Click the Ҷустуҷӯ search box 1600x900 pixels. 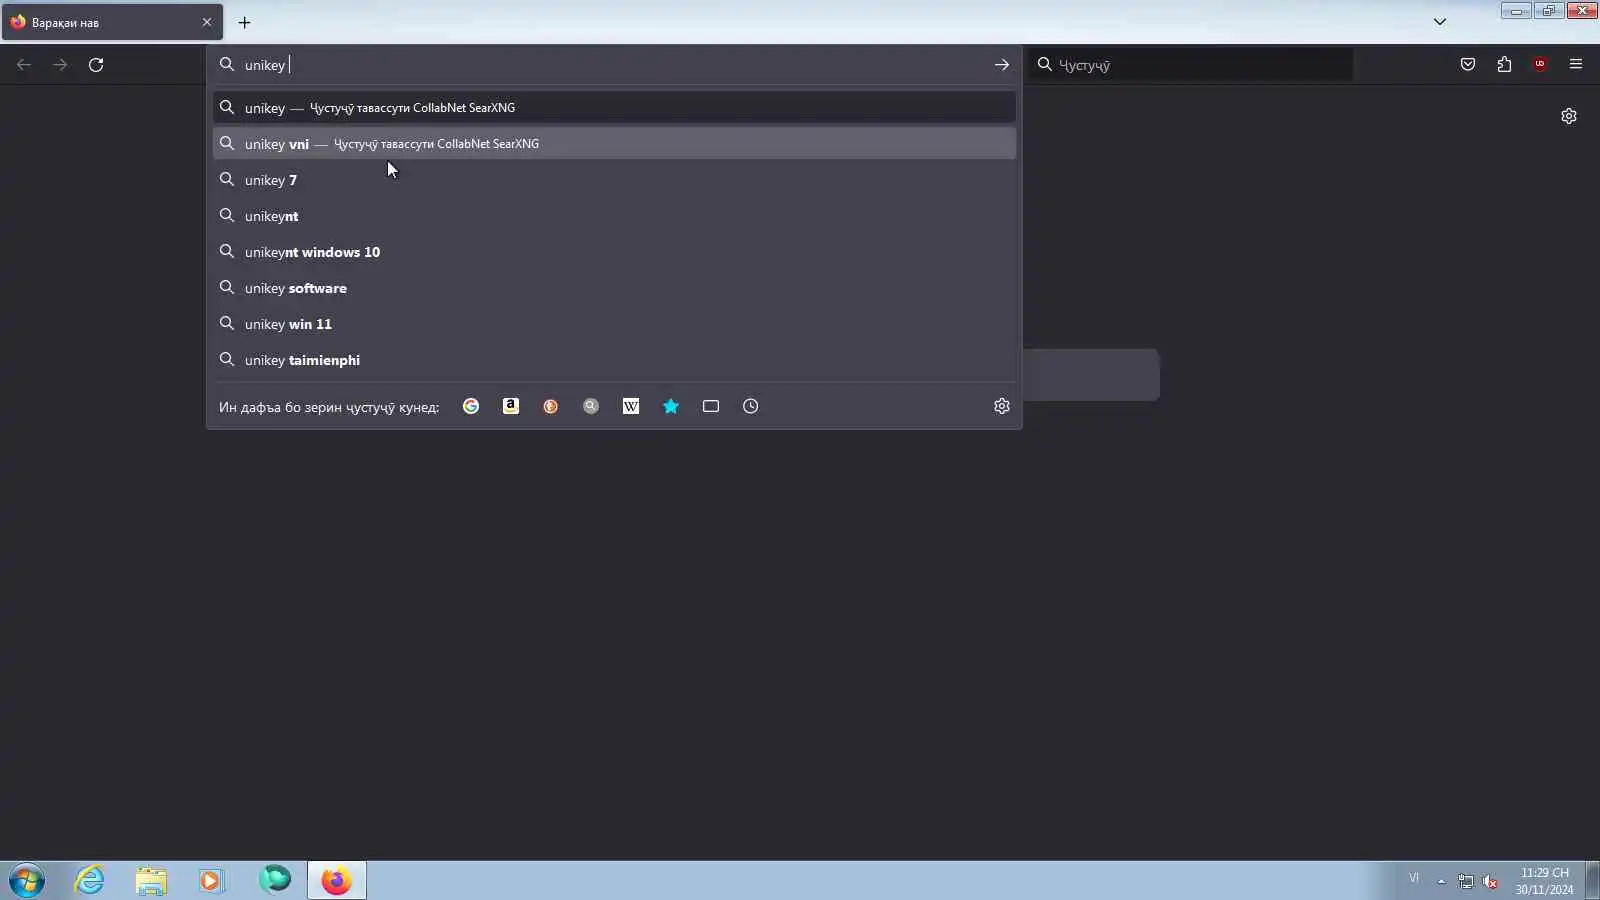(1192, 65)
